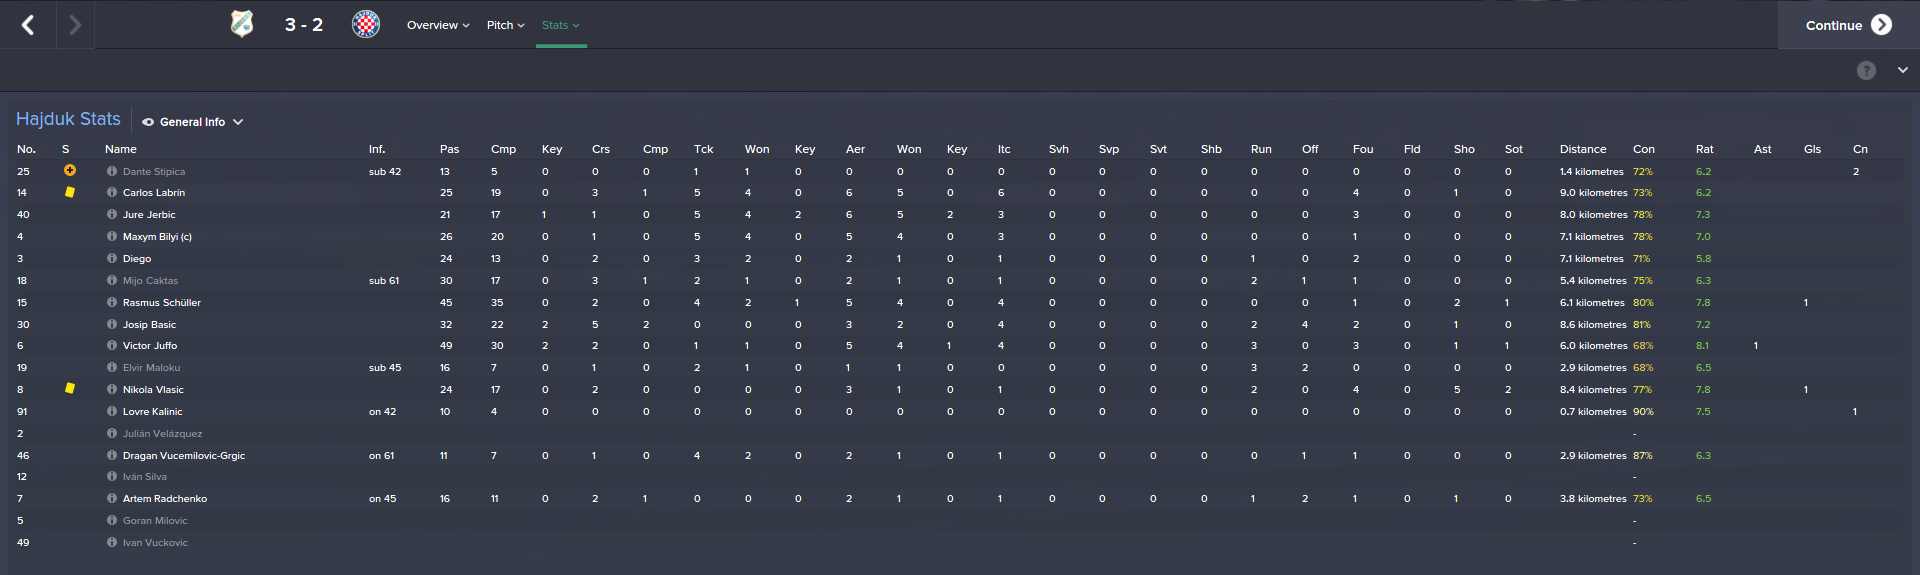Expand the chevron beside the help icon

point(1902,70)
